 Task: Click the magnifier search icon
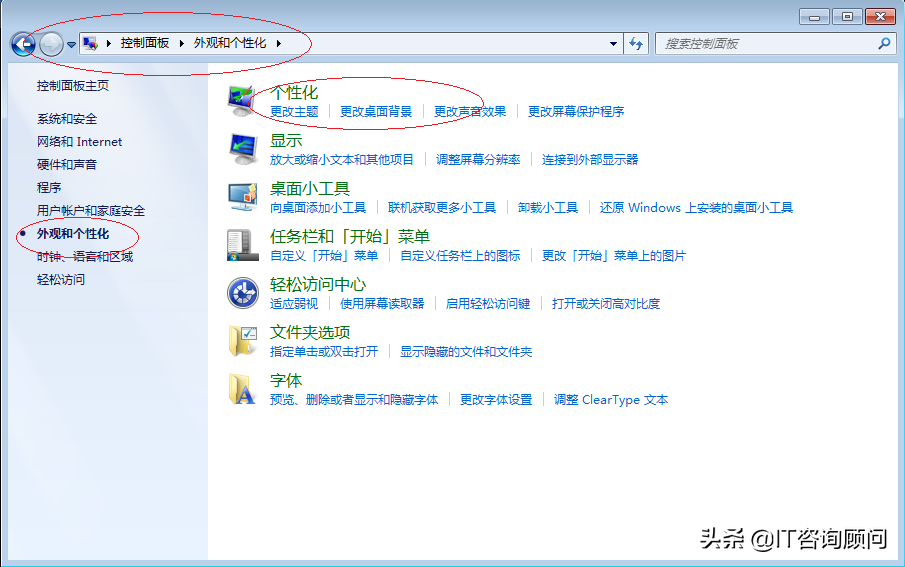[884, 43]
